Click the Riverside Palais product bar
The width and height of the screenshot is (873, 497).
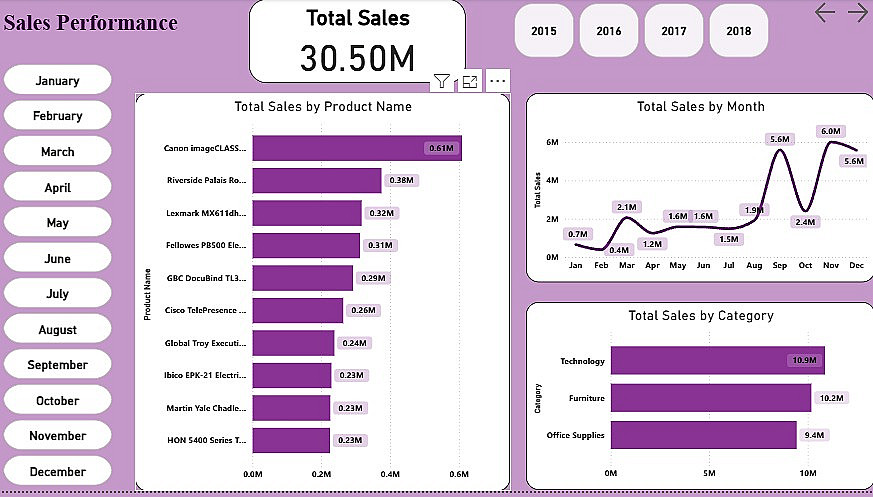point(316,181)
